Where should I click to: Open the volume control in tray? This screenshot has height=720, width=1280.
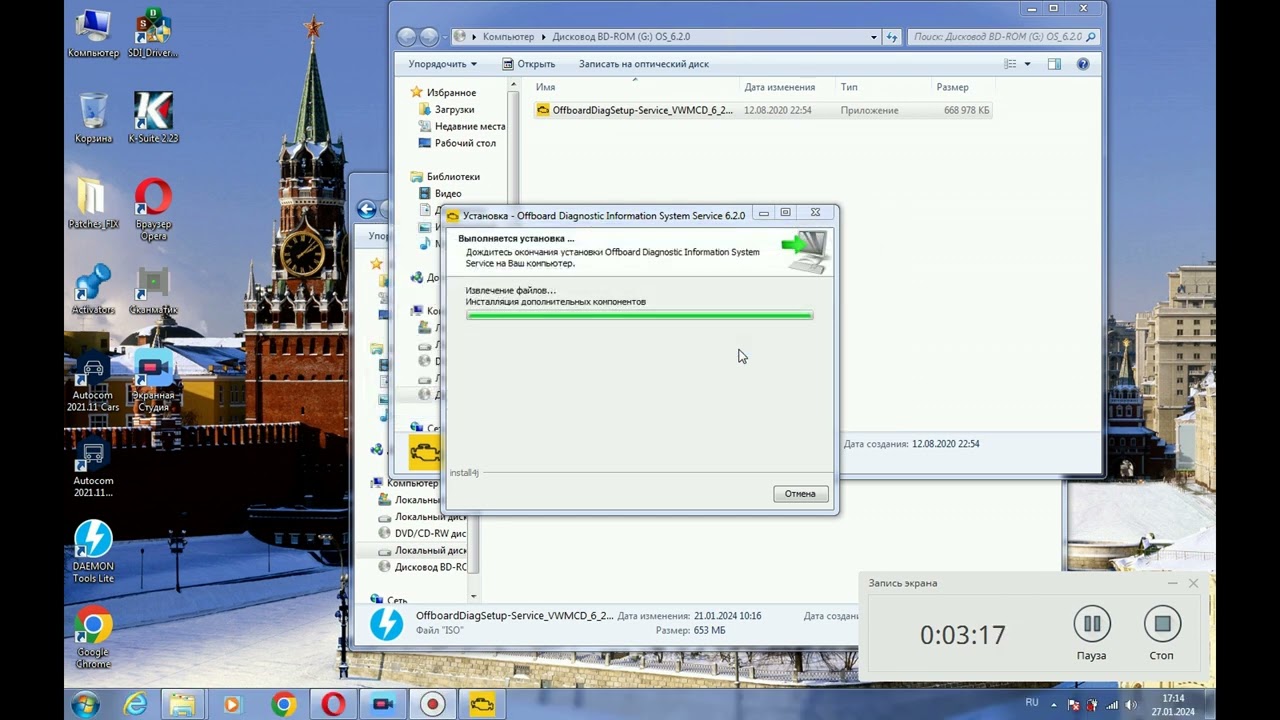point(1129,705)
